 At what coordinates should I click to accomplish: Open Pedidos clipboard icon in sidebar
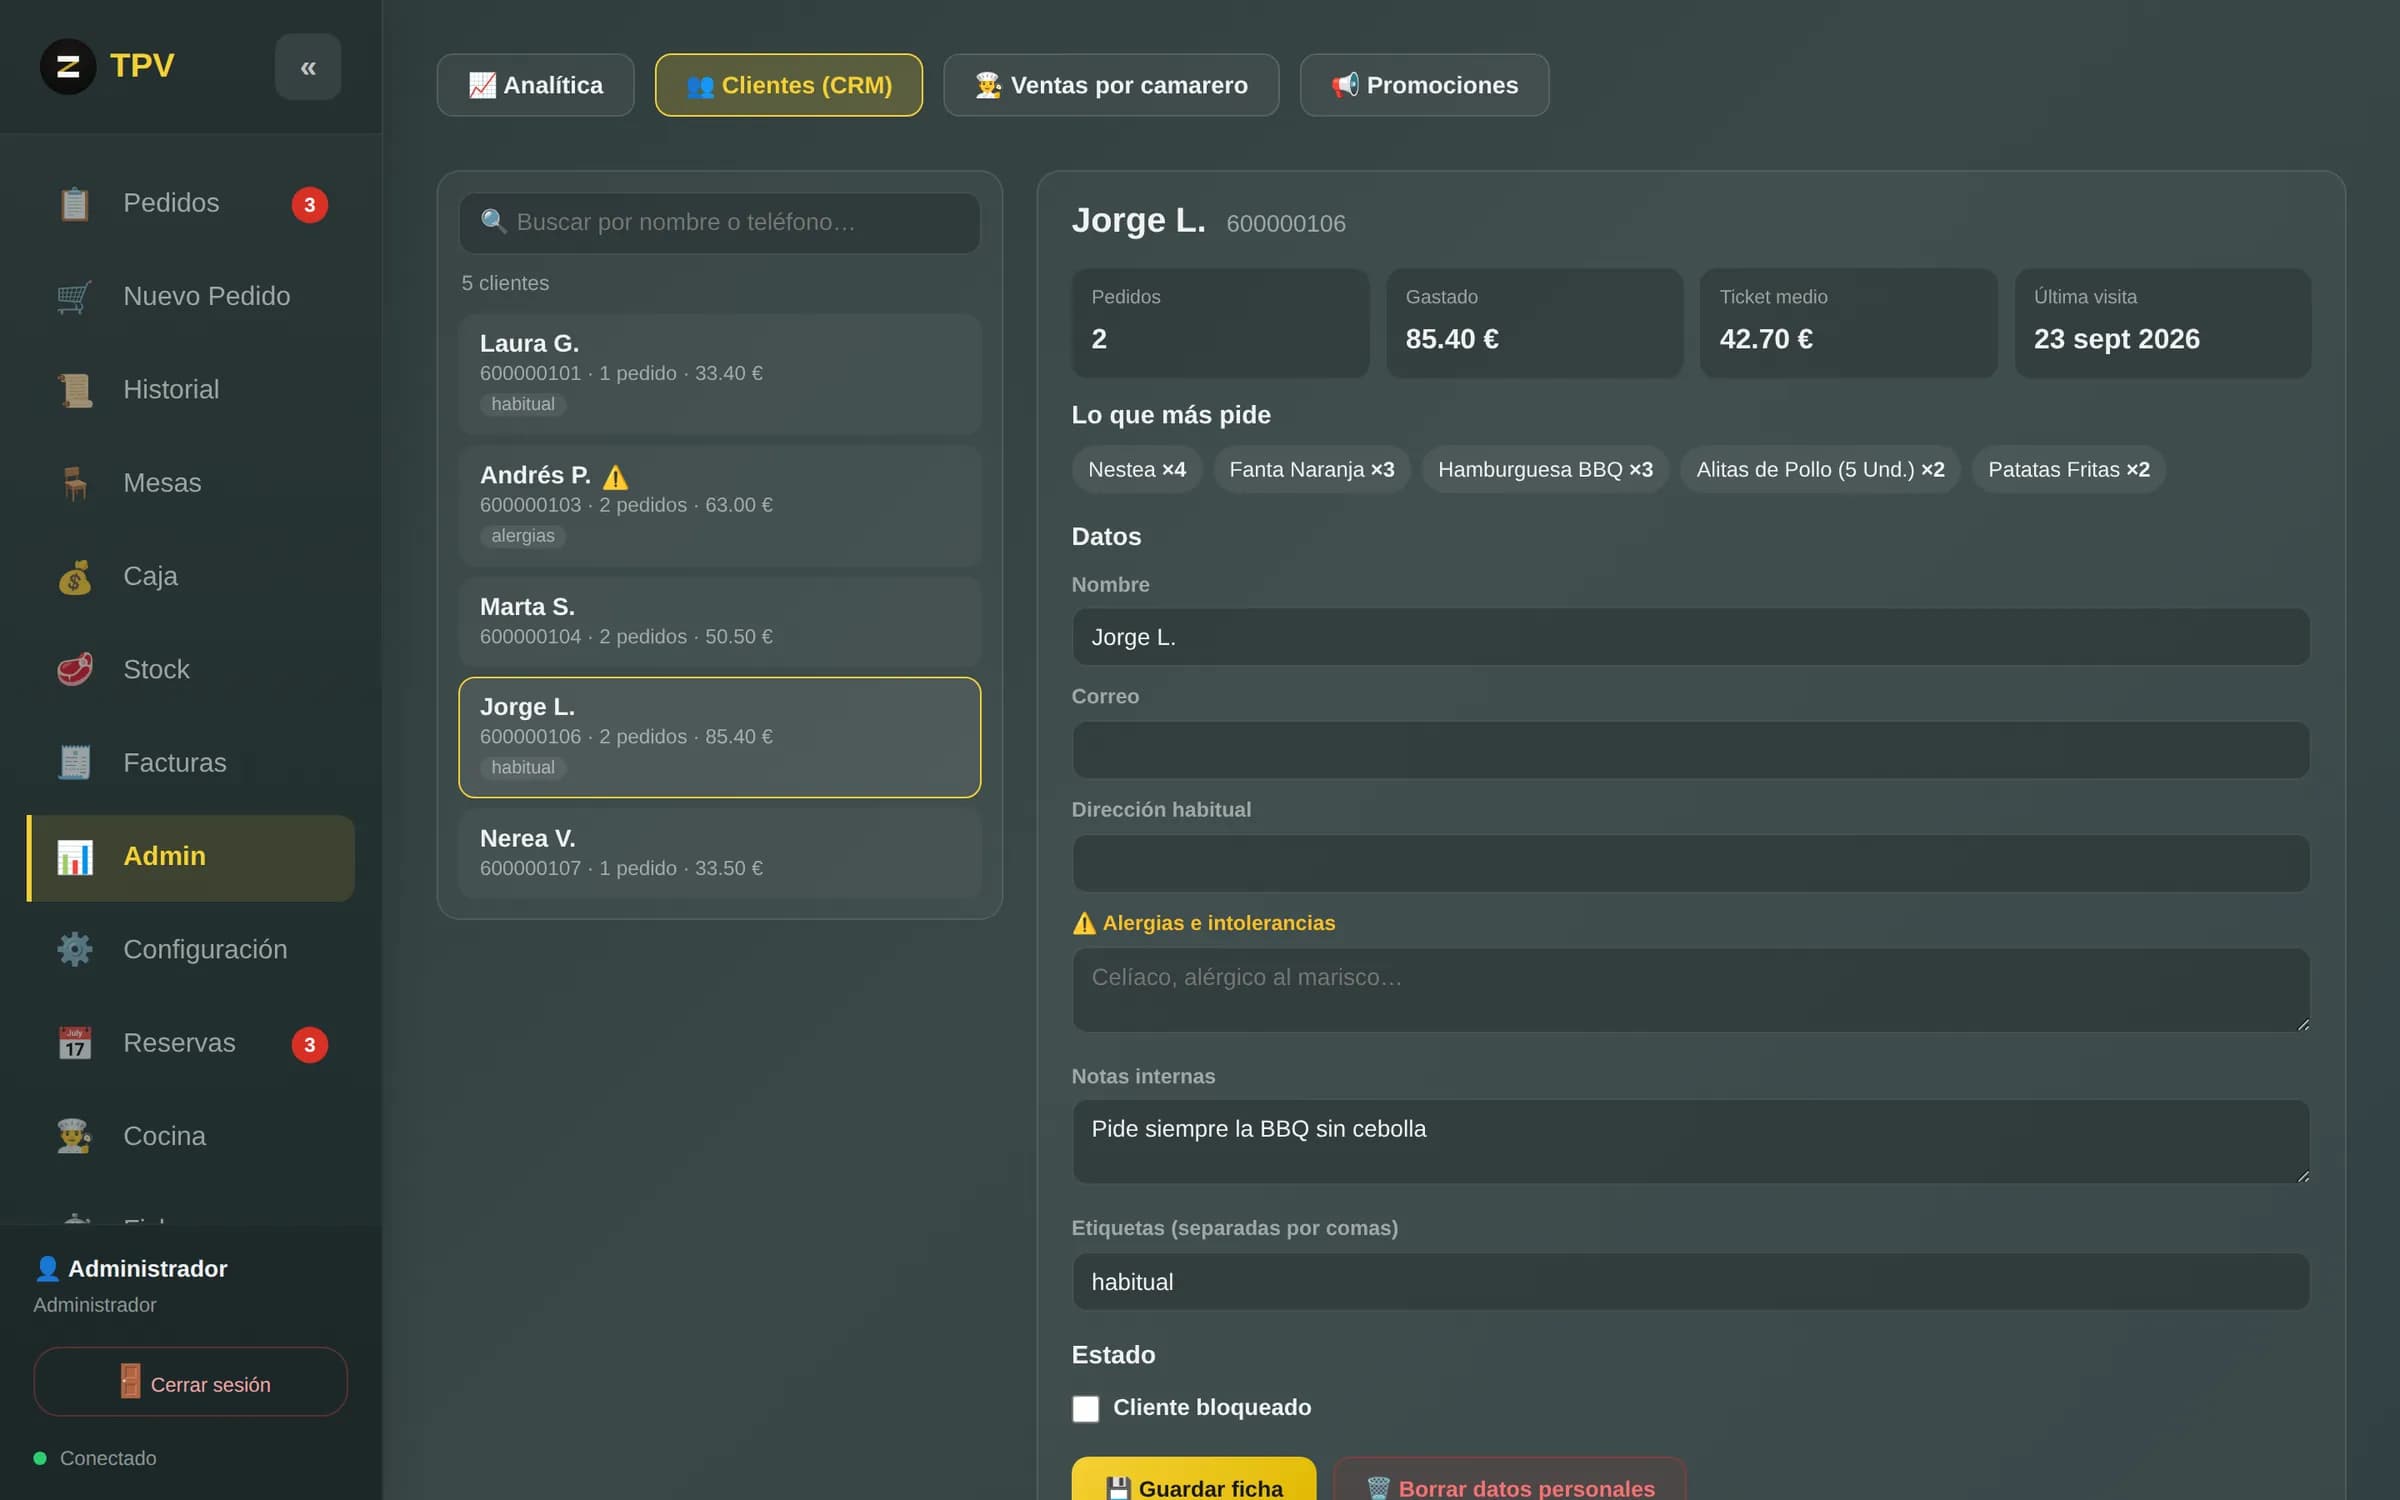coord(75,204)
